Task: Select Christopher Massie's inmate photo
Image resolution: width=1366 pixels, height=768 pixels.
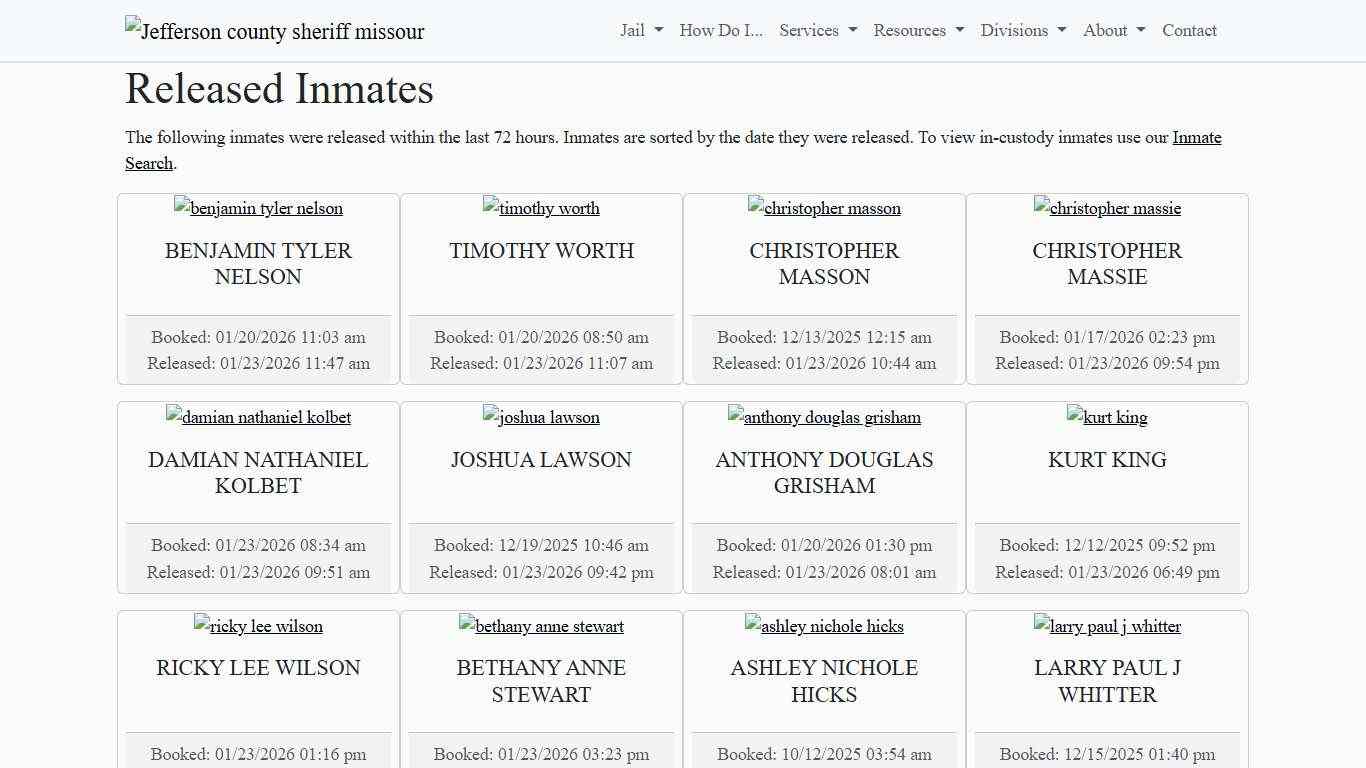Action: pyautogui.click(x=1107, y=208)
